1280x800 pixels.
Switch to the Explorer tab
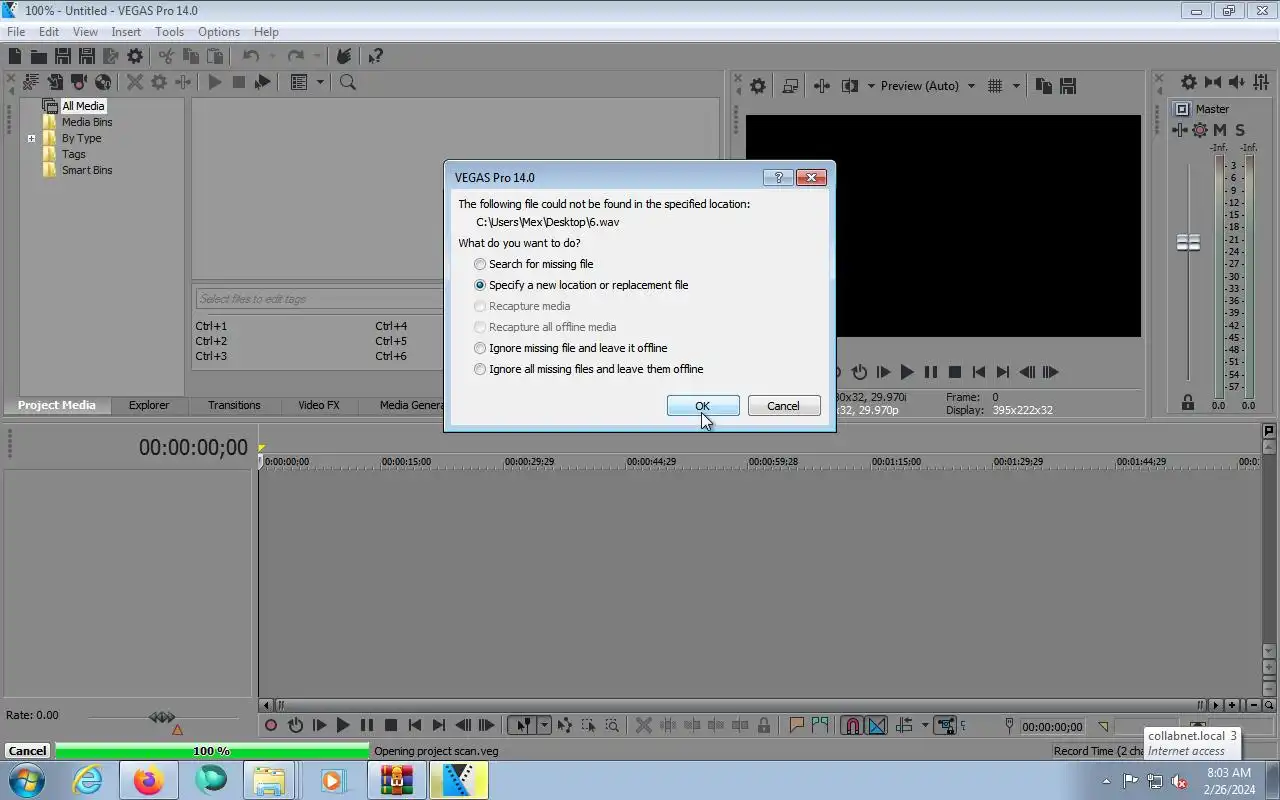tap(149, 405)
